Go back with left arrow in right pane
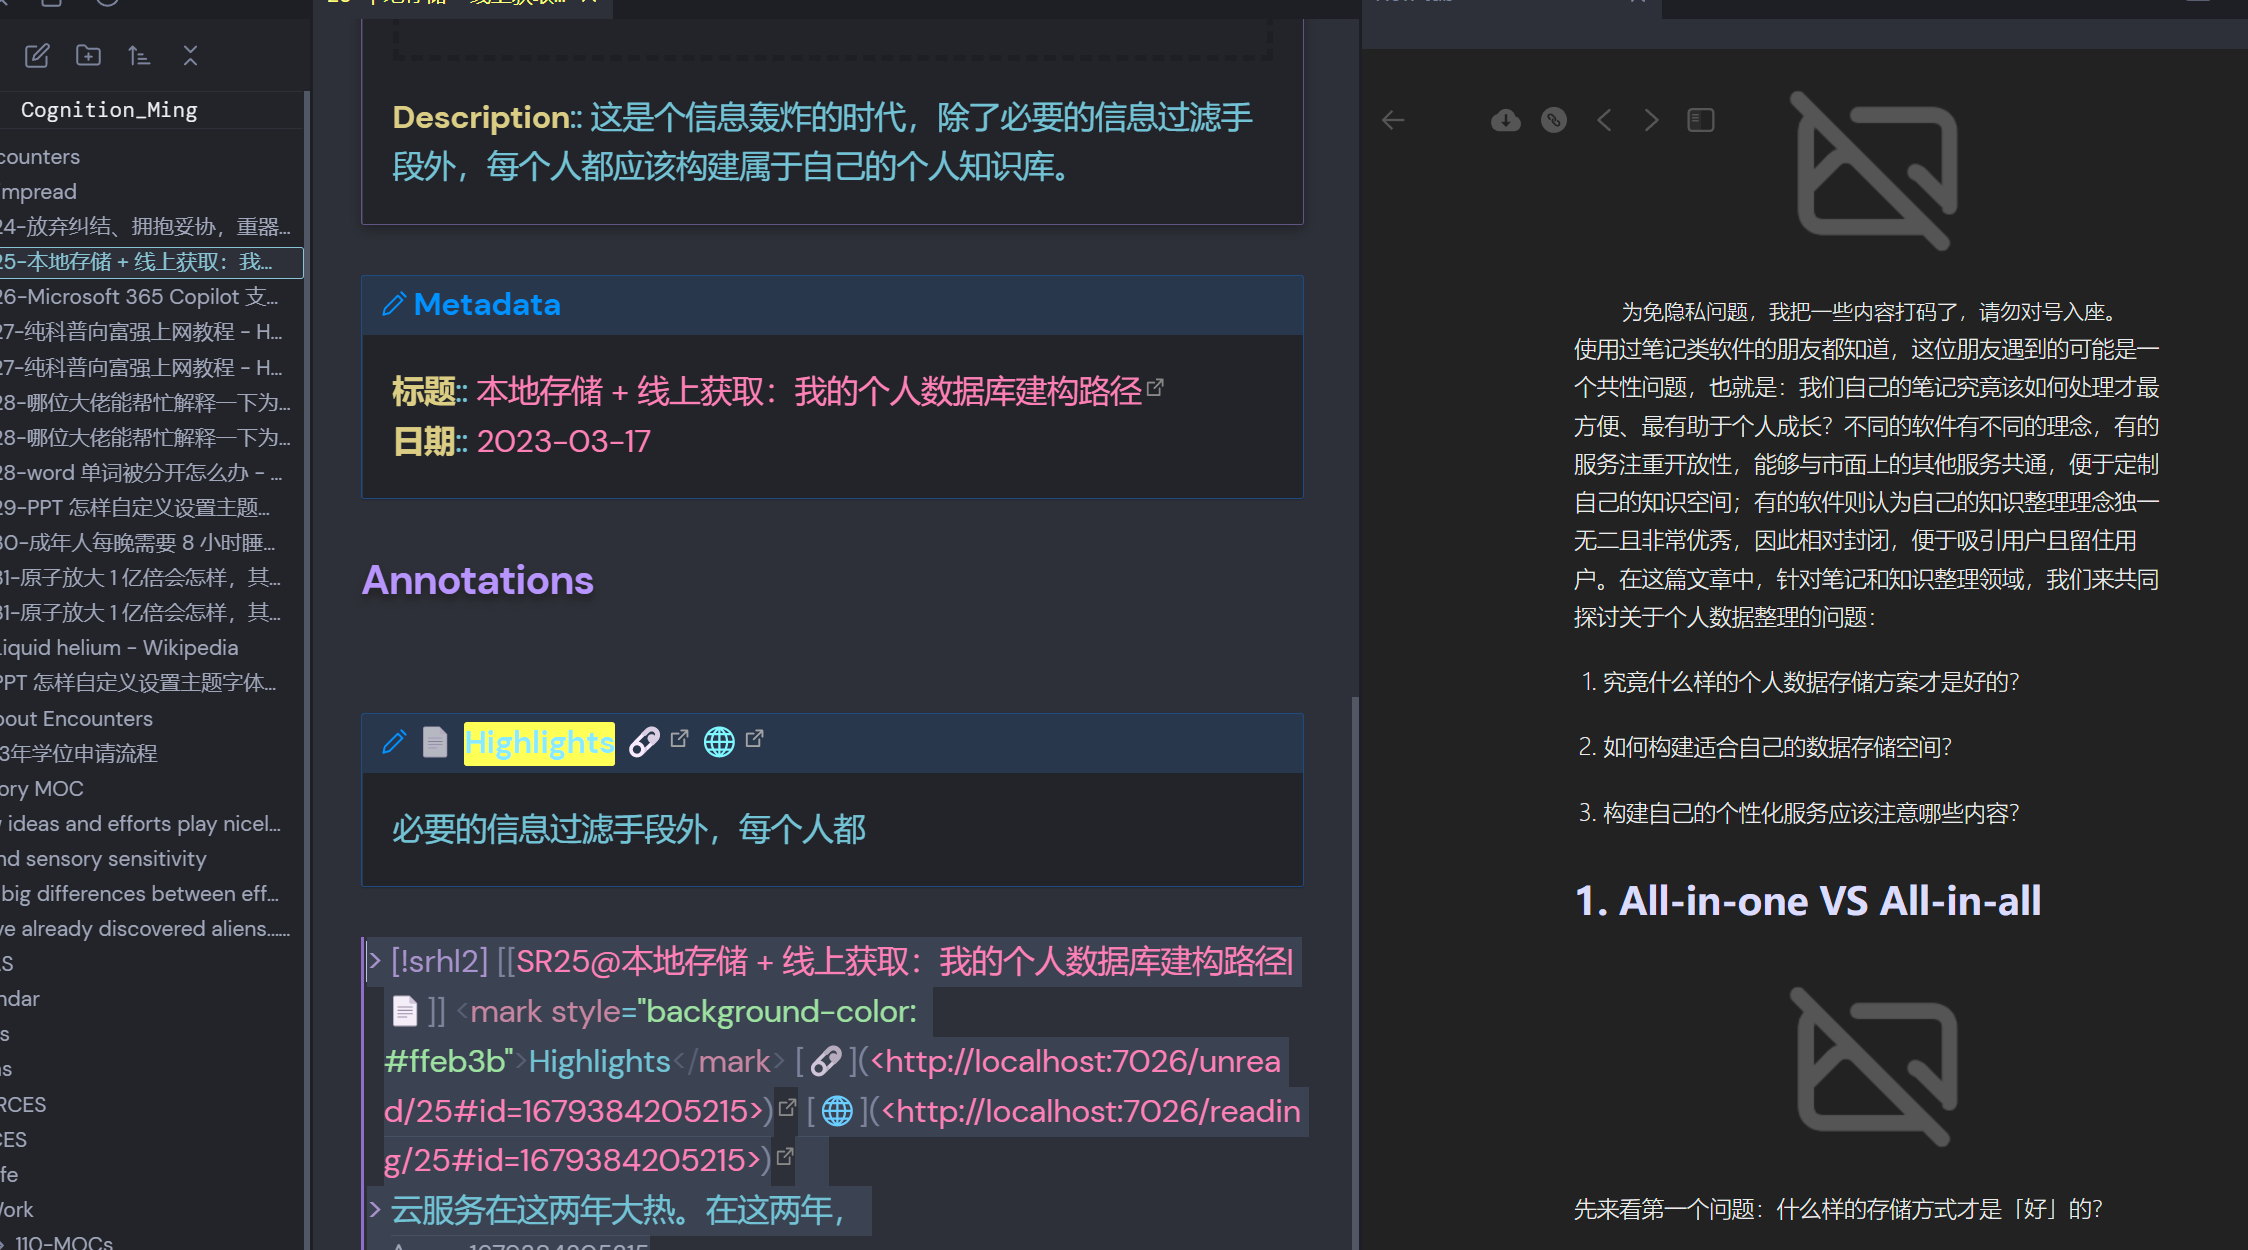The image size is (2248, 1250). [1393, 121]
